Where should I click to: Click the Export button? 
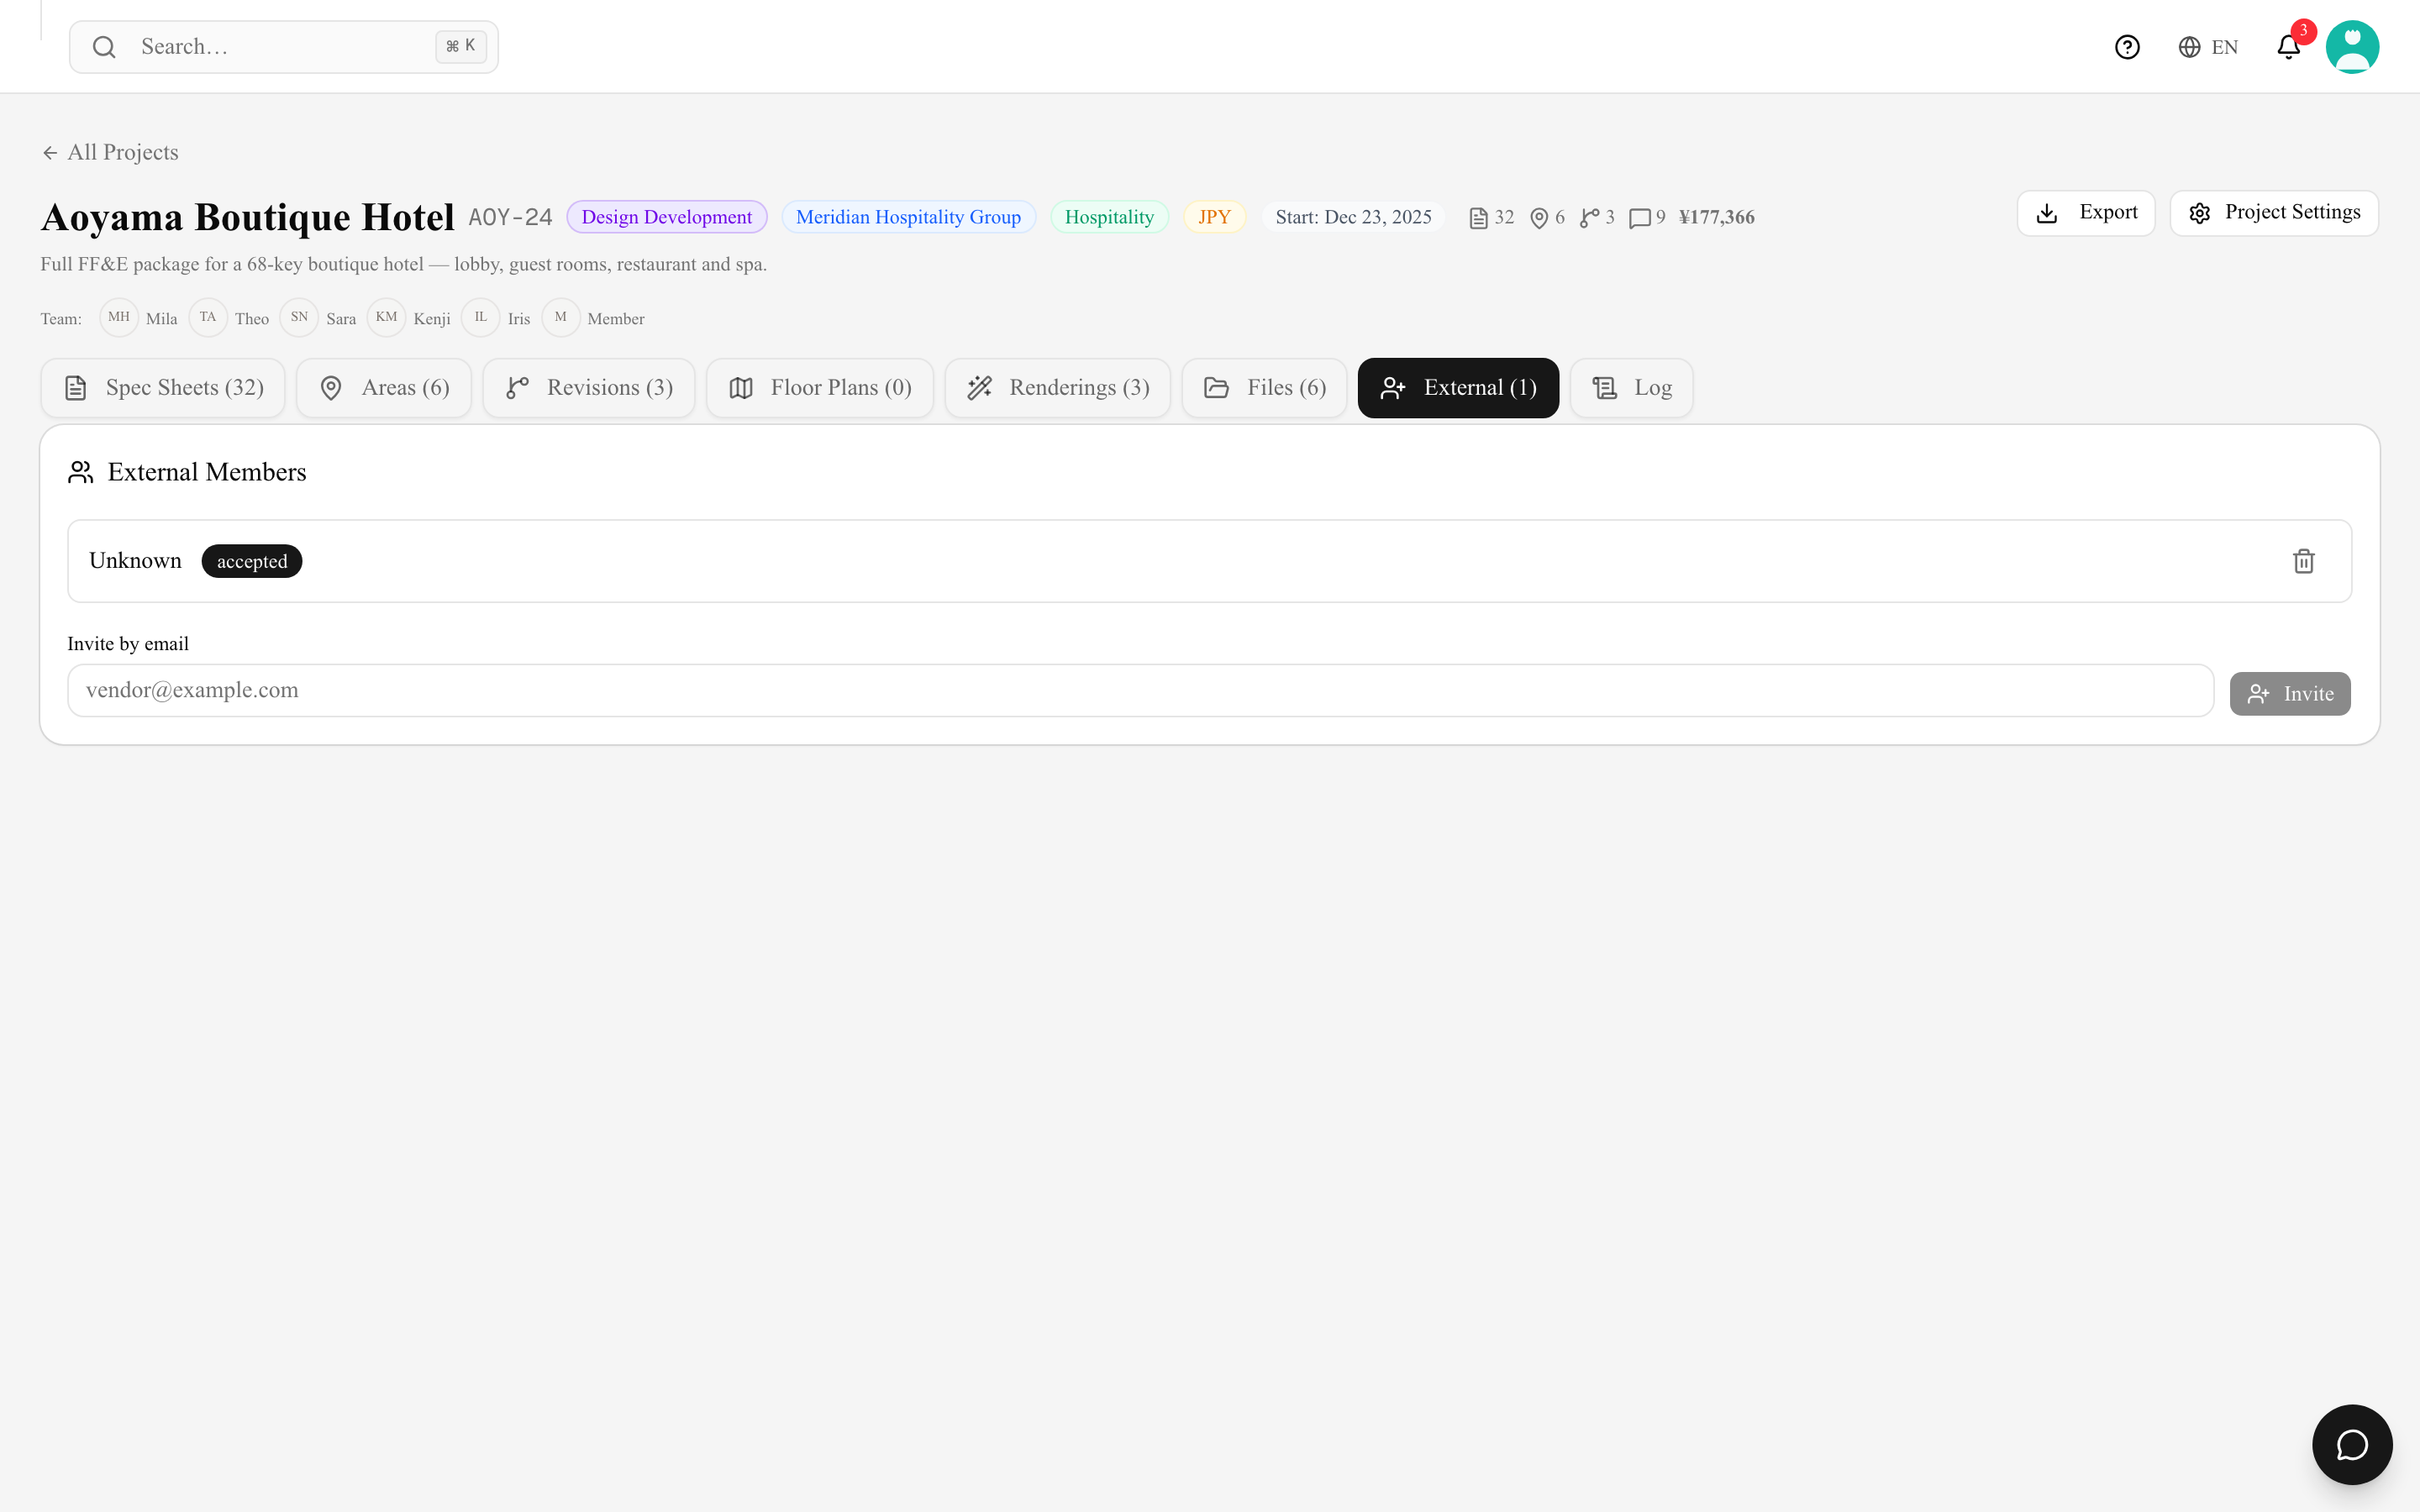click(x=2086, y=213)
